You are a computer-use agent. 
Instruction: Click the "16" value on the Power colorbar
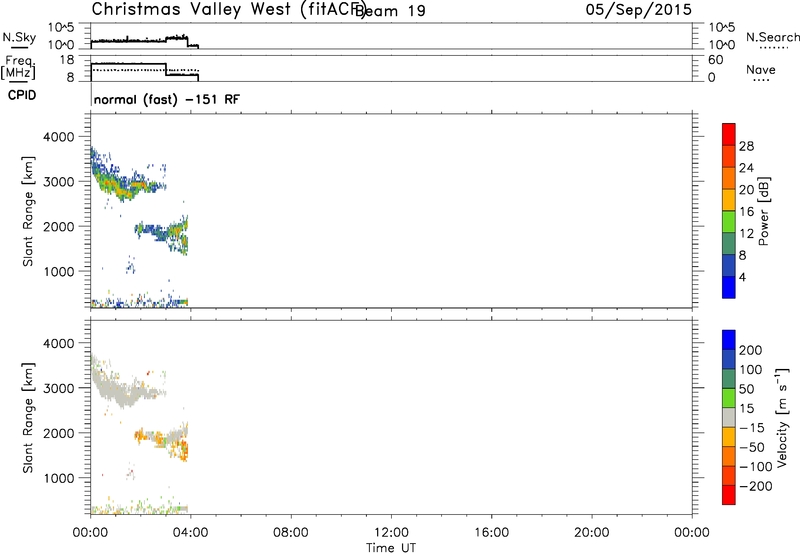pos(746,212)
